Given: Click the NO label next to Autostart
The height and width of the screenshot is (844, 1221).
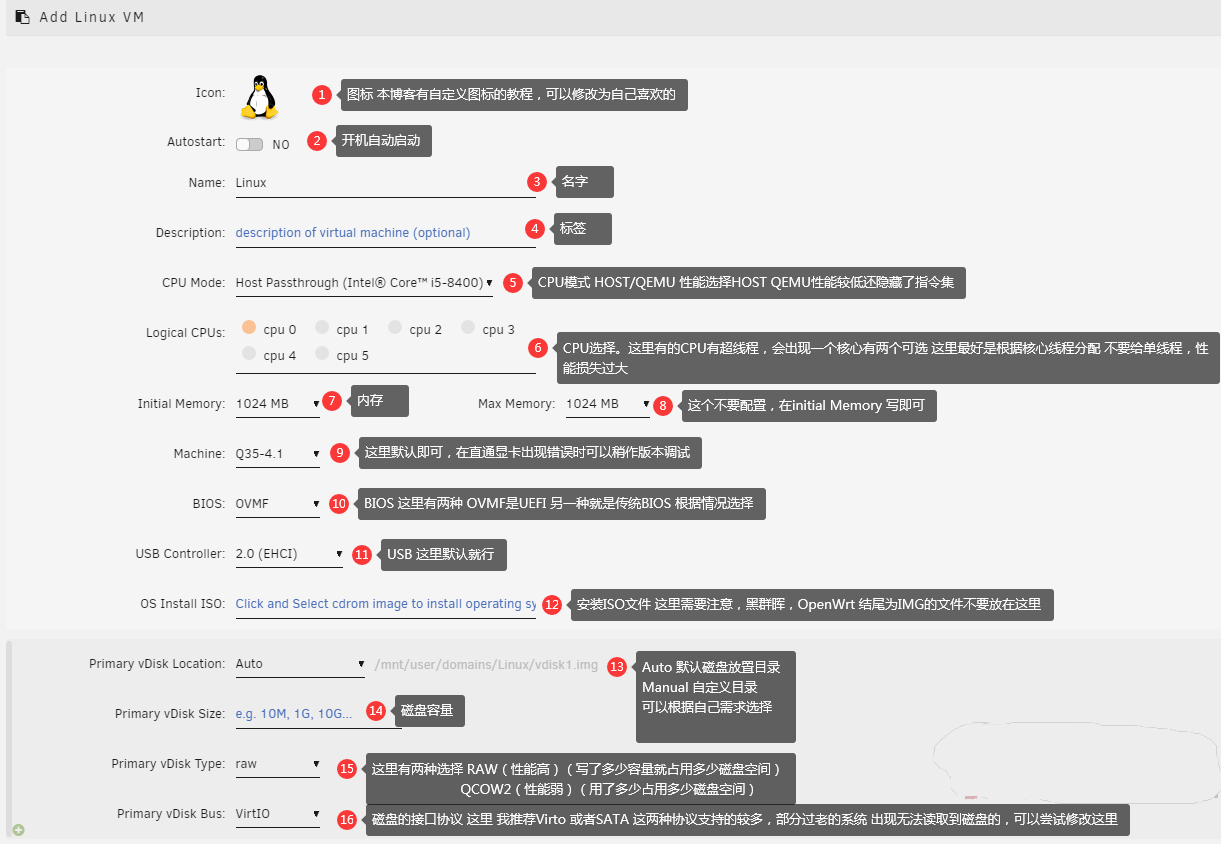Looking at the screenshot, I should pos(281,145).
